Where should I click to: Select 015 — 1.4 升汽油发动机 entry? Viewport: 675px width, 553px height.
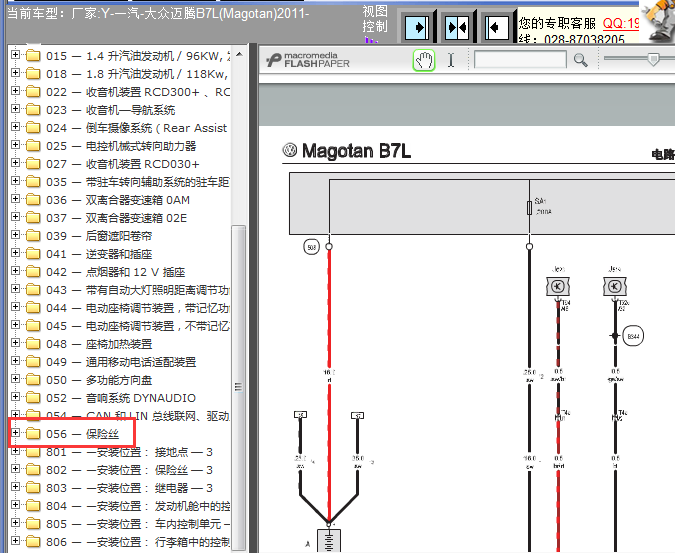click(138, 56)
